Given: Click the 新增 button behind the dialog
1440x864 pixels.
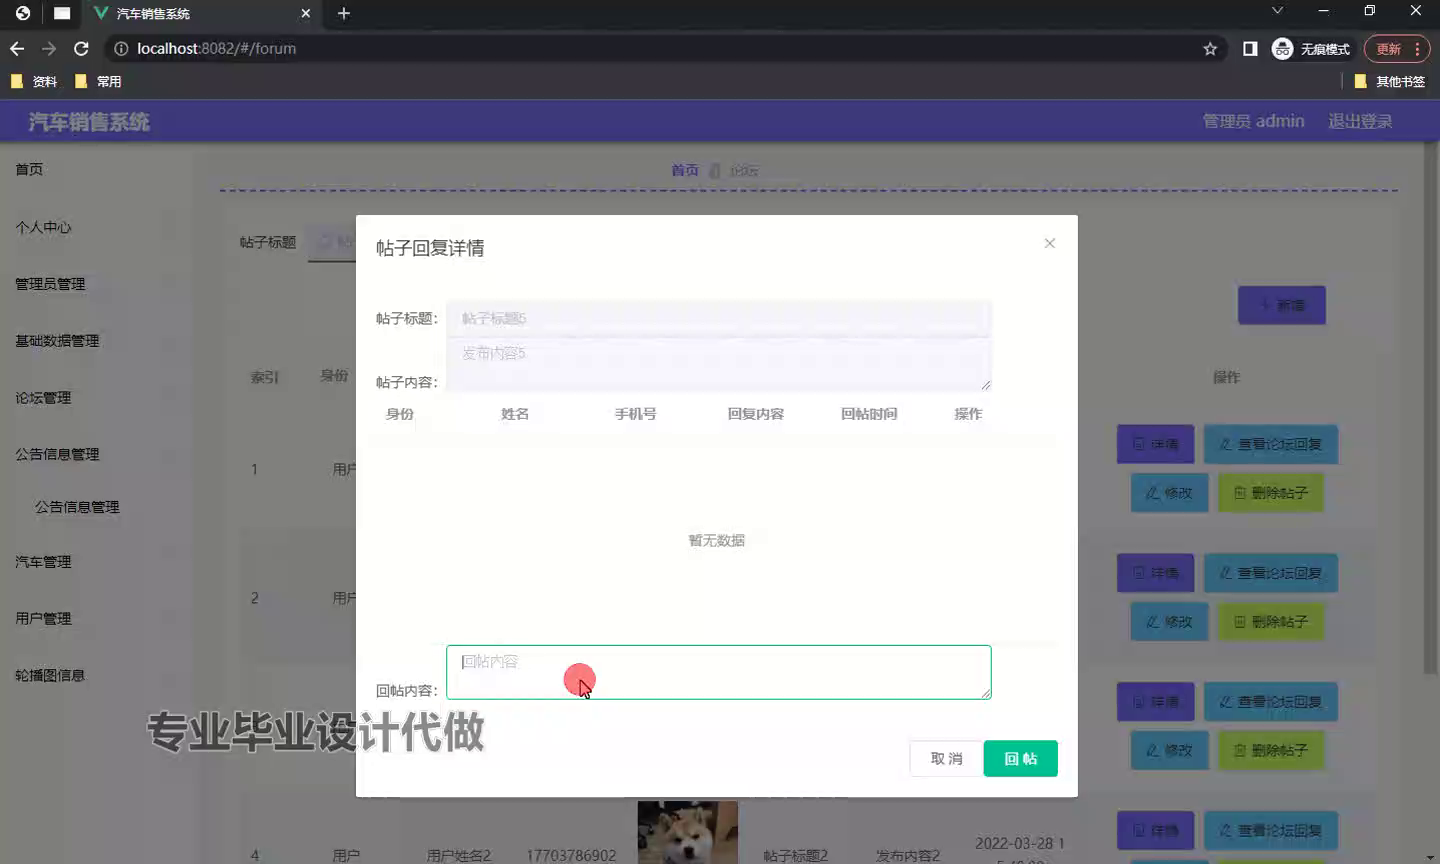Looking at the screenshot, I should tap(1281, 305).
